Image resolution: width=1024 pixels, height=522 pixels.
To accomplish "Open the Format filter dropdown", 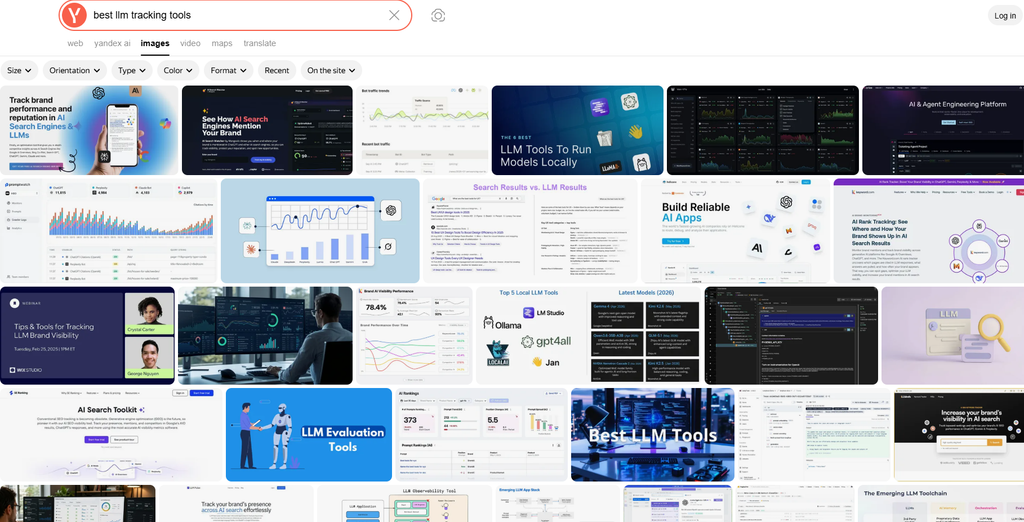I will pyautogui.click(x=229, y=71).
